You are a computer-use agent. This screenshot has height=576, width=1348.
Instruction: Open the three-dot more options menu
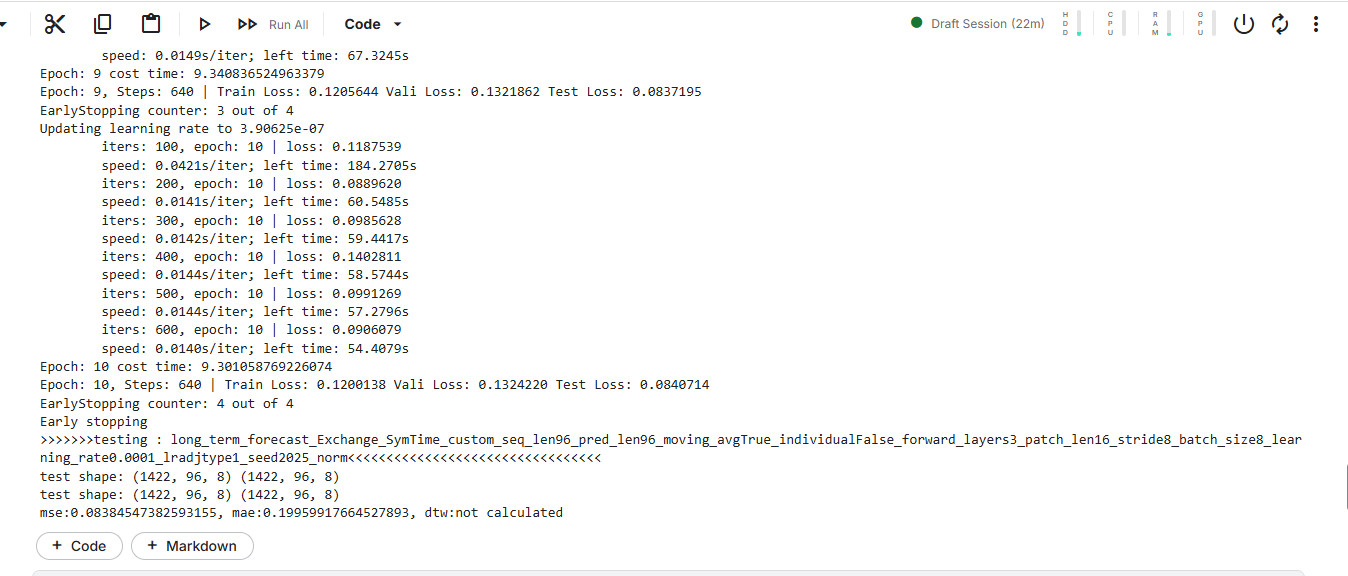(1316, 24)
